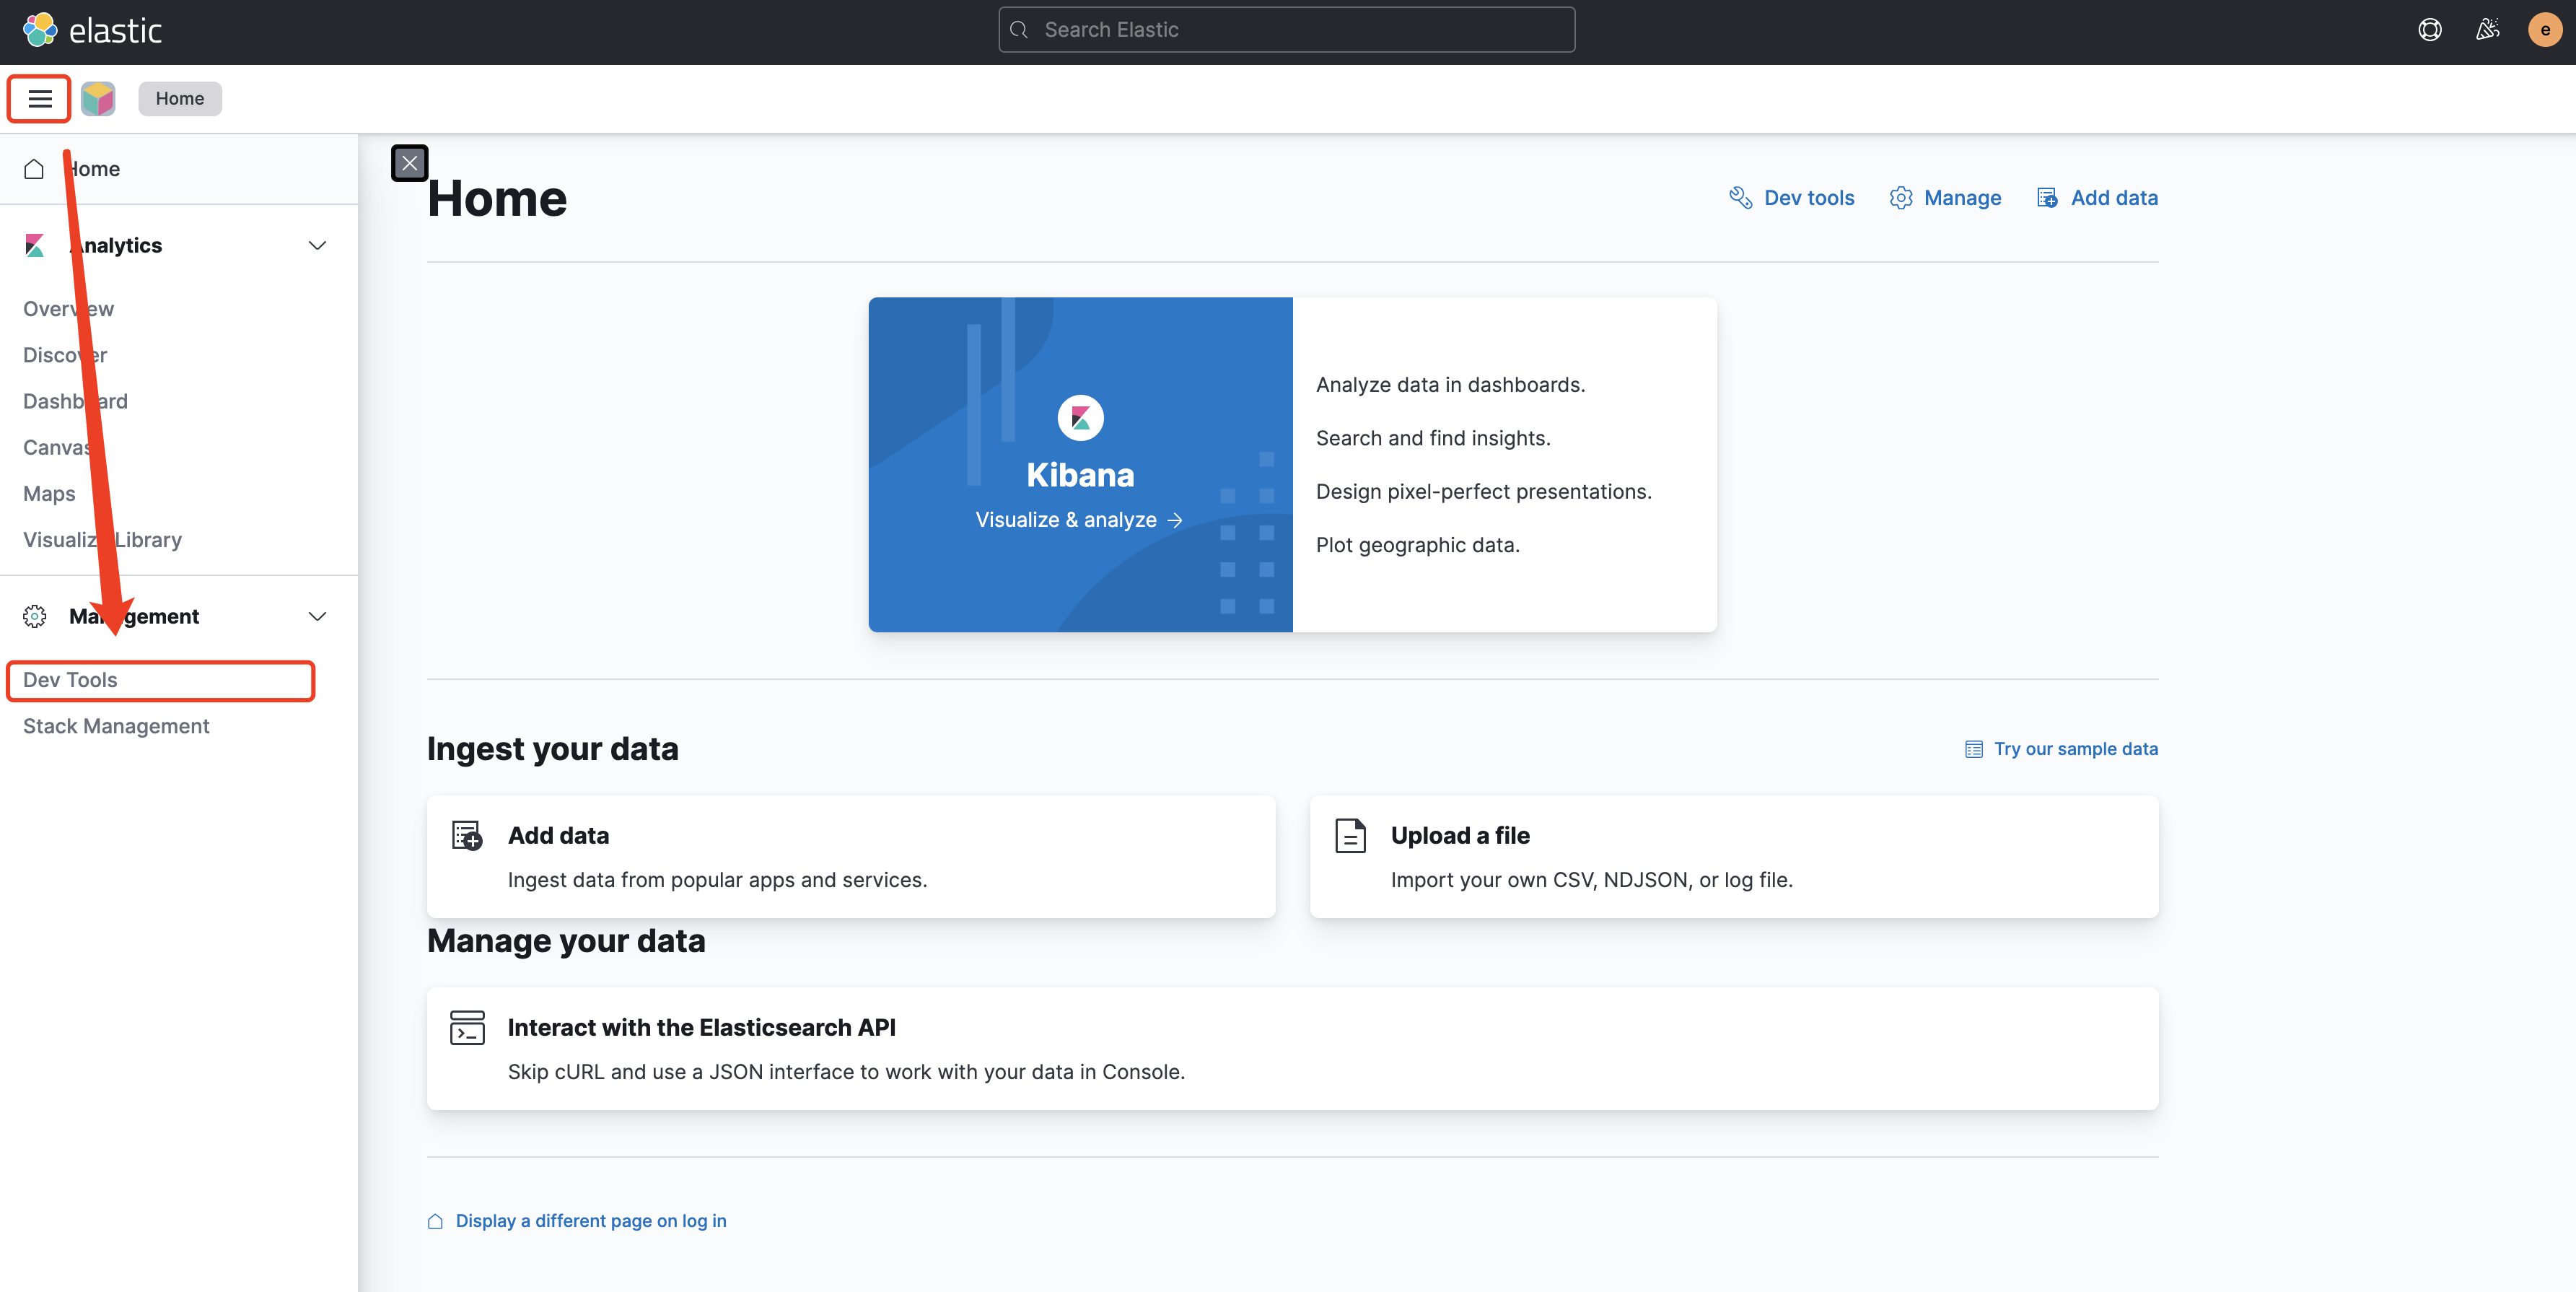The width and height of the screenshot is (2576, 1292).
Task: Collapse the Analytics section chevron
Action: point(317,245)
